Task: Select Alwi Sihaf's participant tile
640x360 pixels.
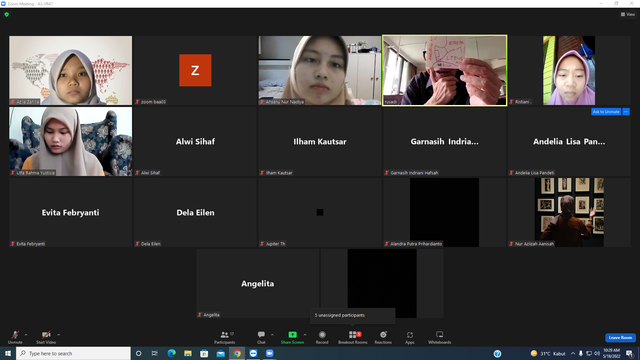Action: [x=195, y=141]
